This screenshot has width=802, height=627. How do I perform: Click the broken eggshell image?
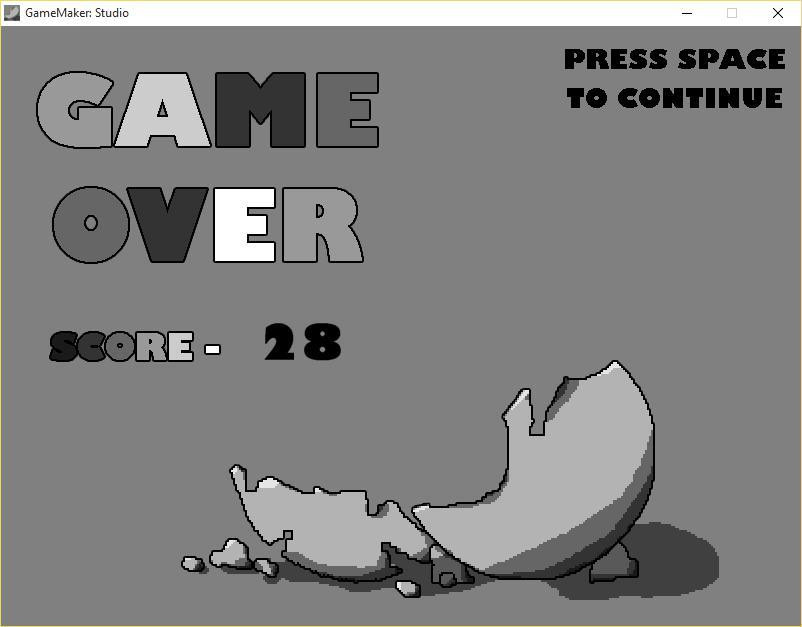coord(450,480)
